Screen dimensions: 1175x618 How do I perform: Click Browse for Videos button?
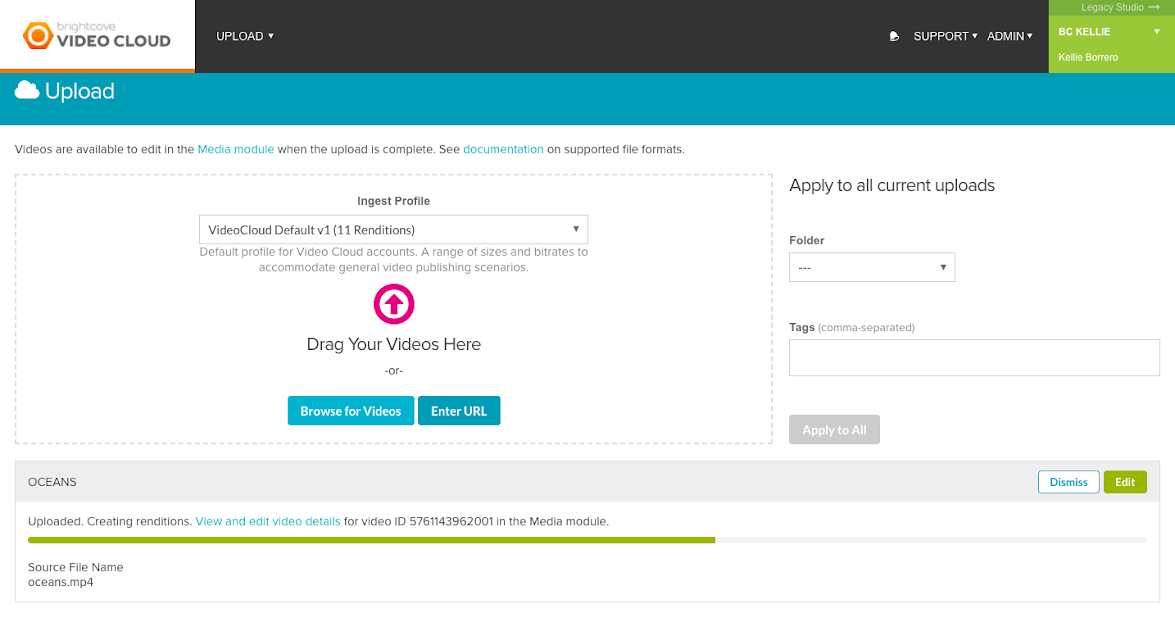point(351,411)
